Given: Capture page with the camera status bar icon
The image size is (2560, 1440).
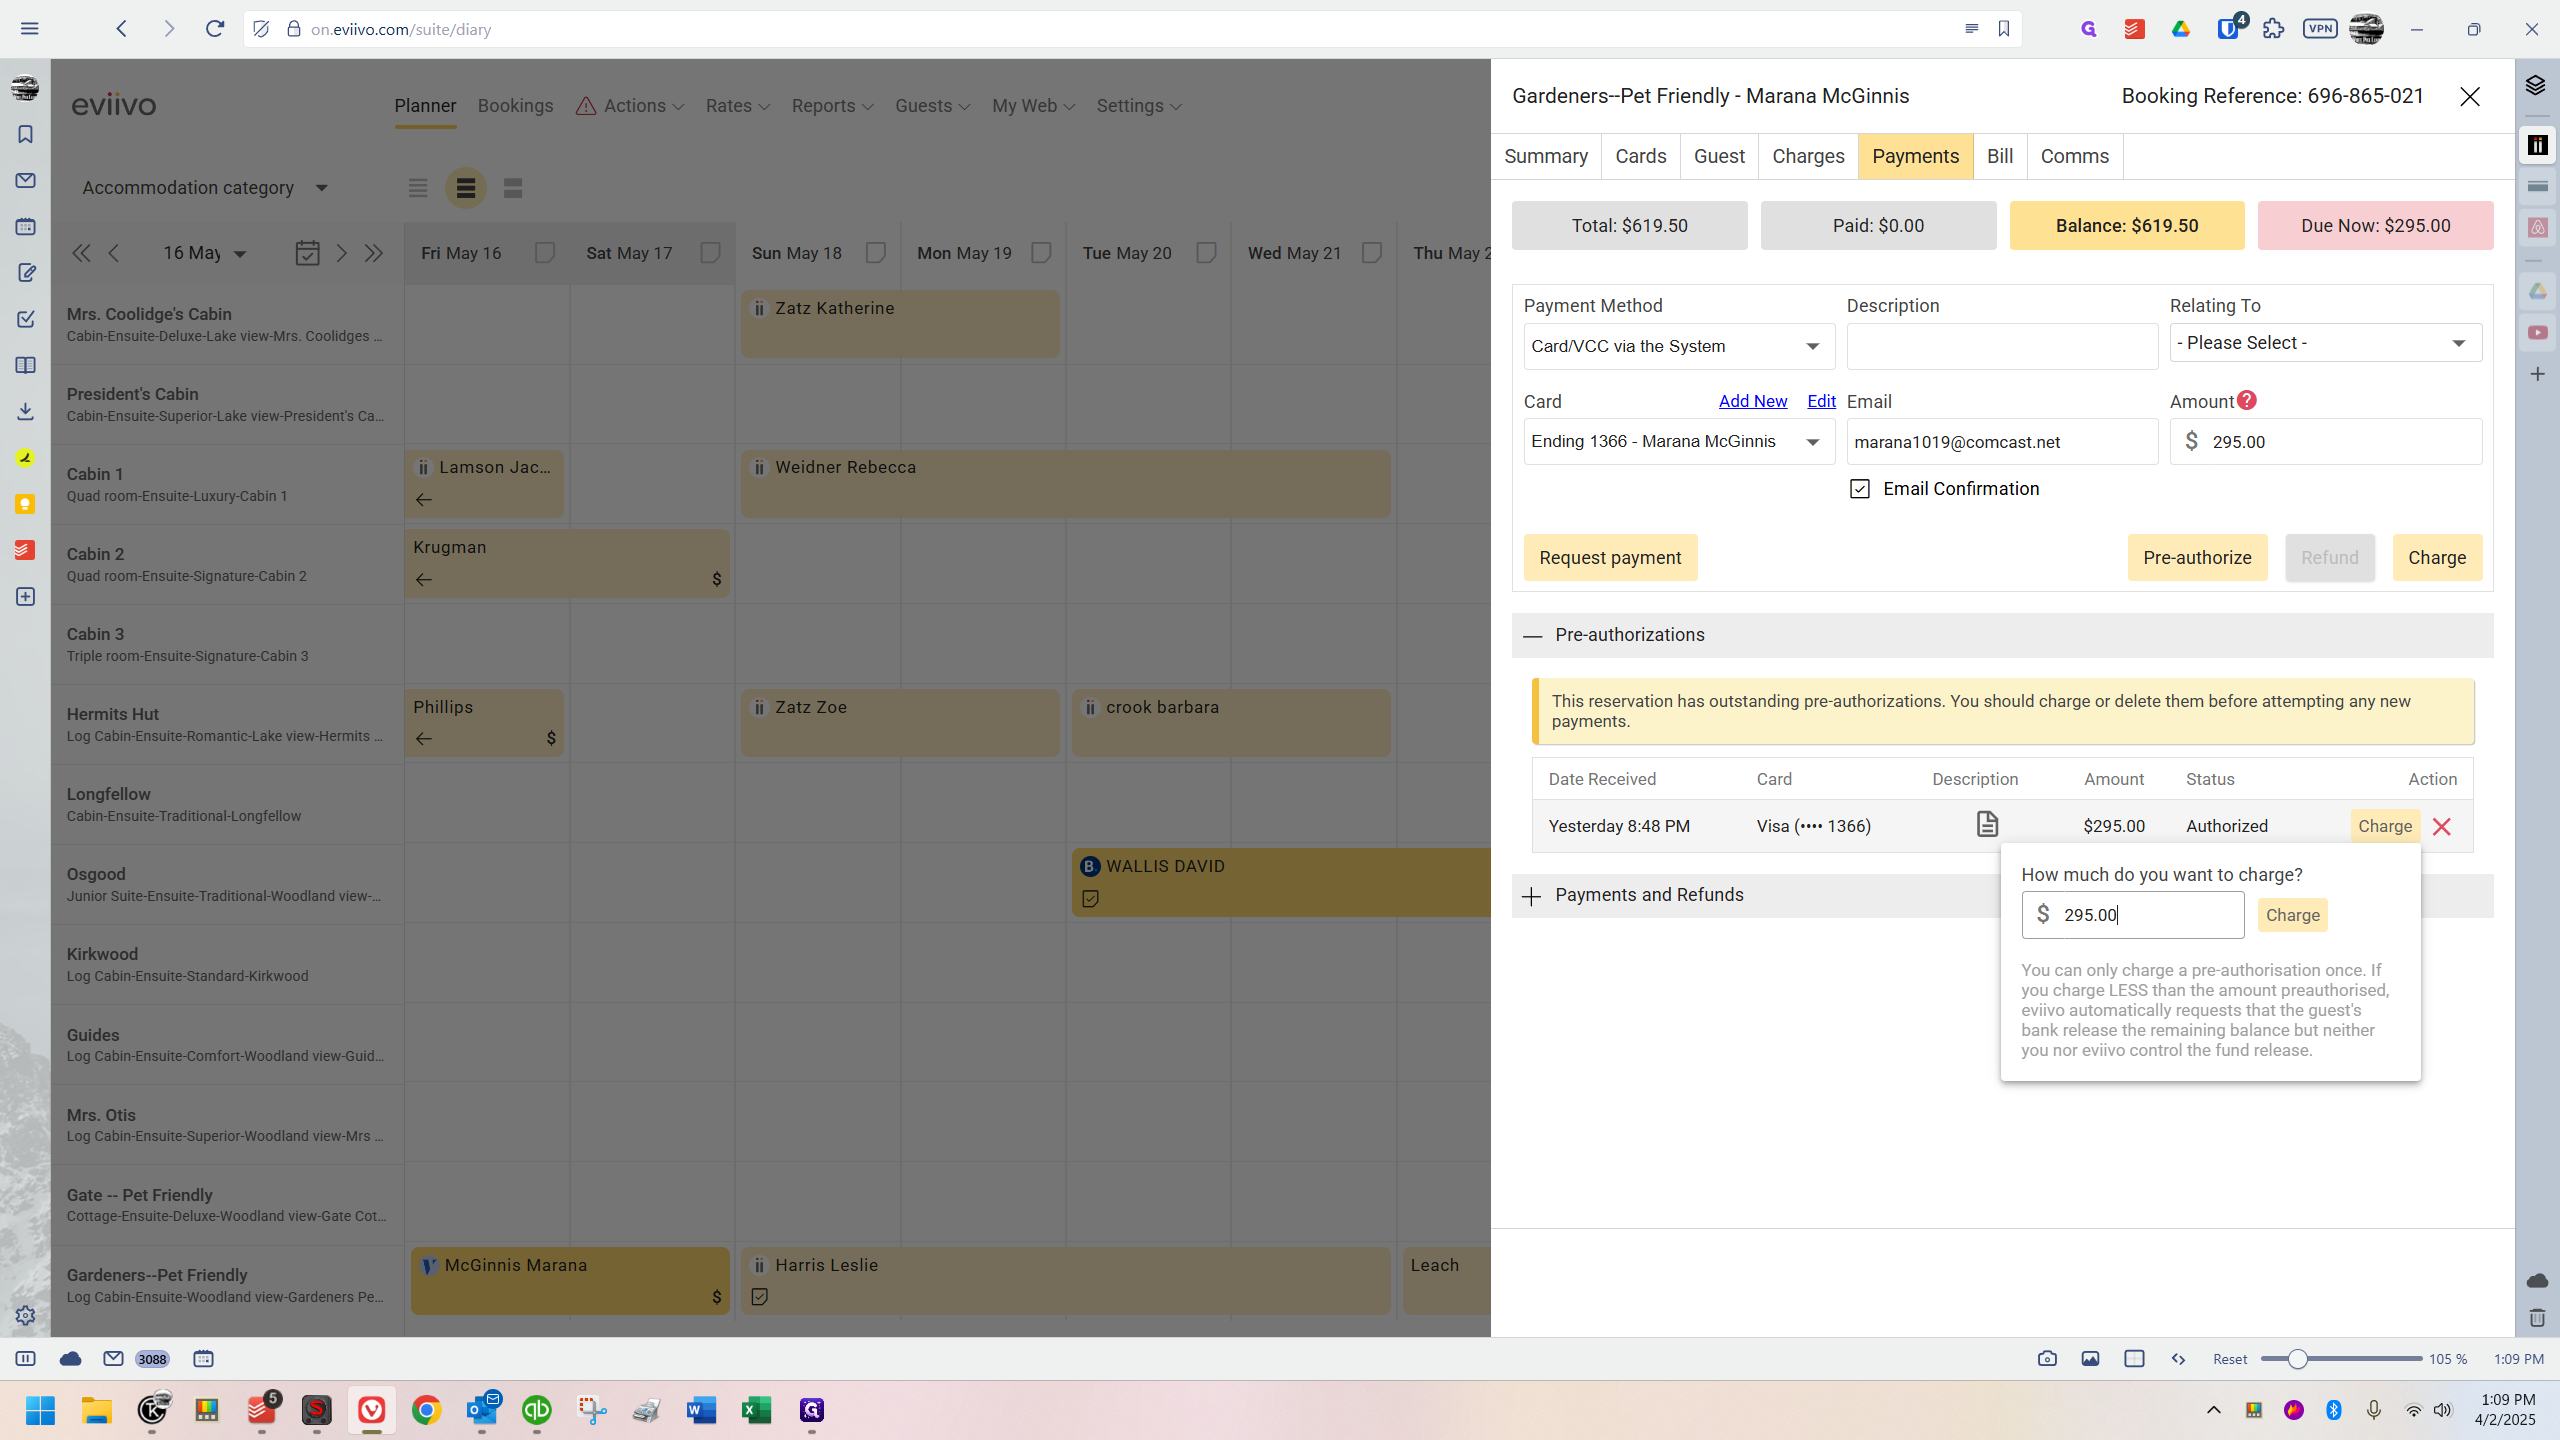Looking at the screenshot, I should 2047,1359.
